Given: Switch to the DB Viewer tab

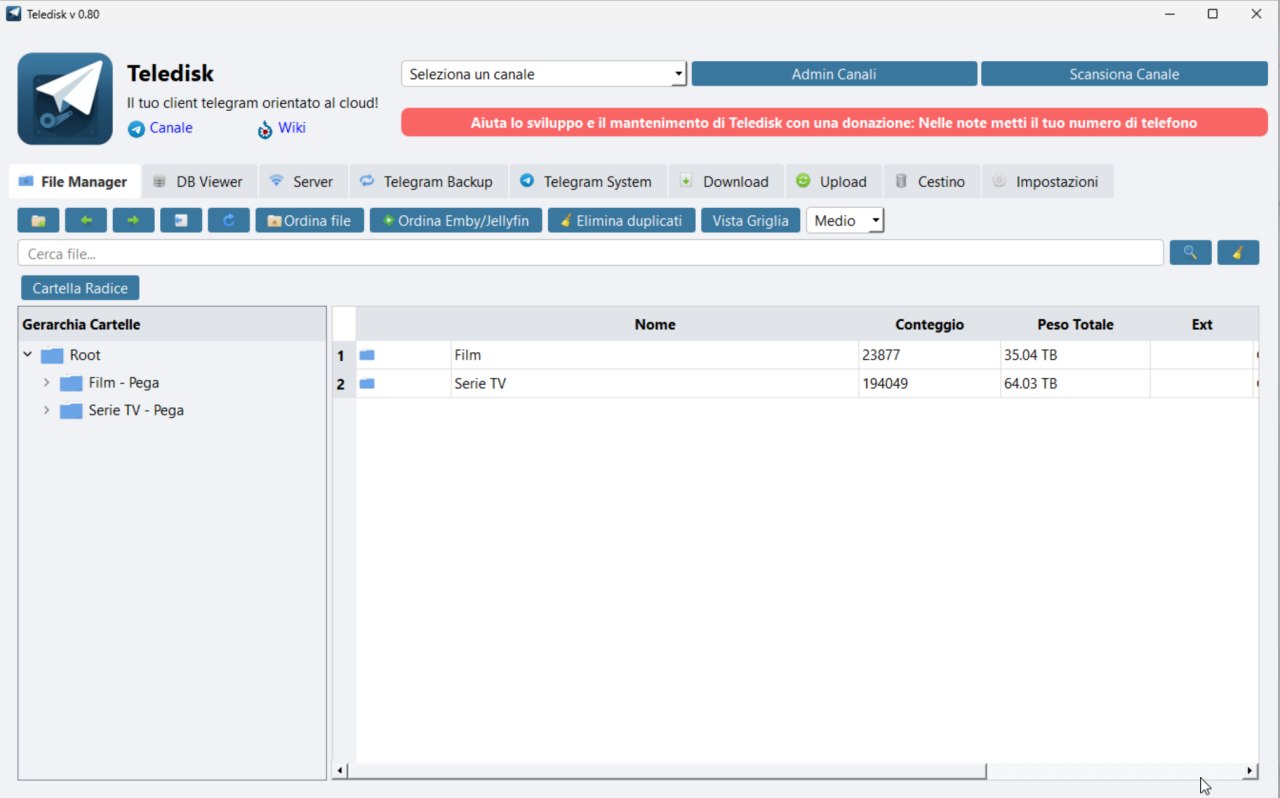Looking at the screenshot, I should click(199, 181).
